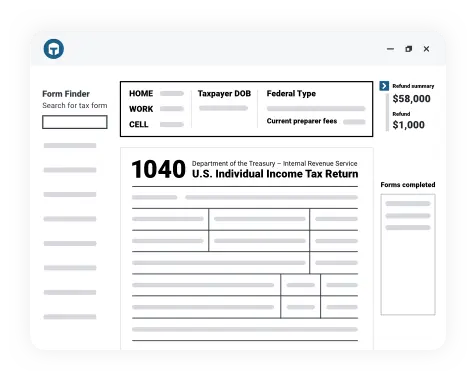Minimize the application window
476x380 pixels.
[x=390, y=49]
